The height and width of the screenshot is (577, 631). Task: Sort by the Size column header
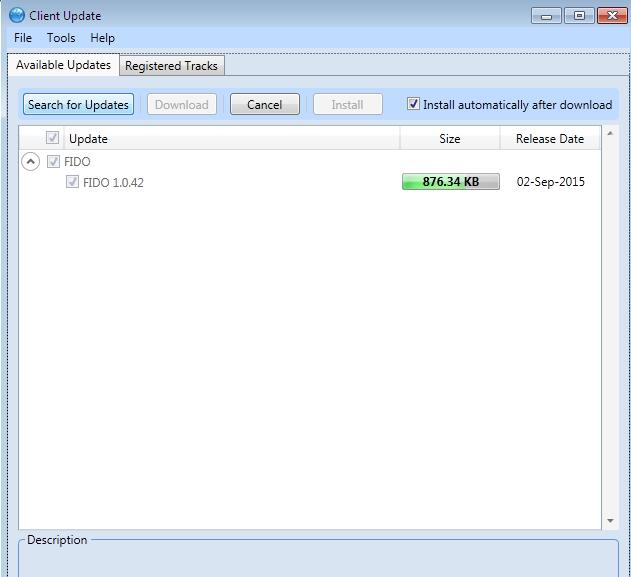pos(450,138)
